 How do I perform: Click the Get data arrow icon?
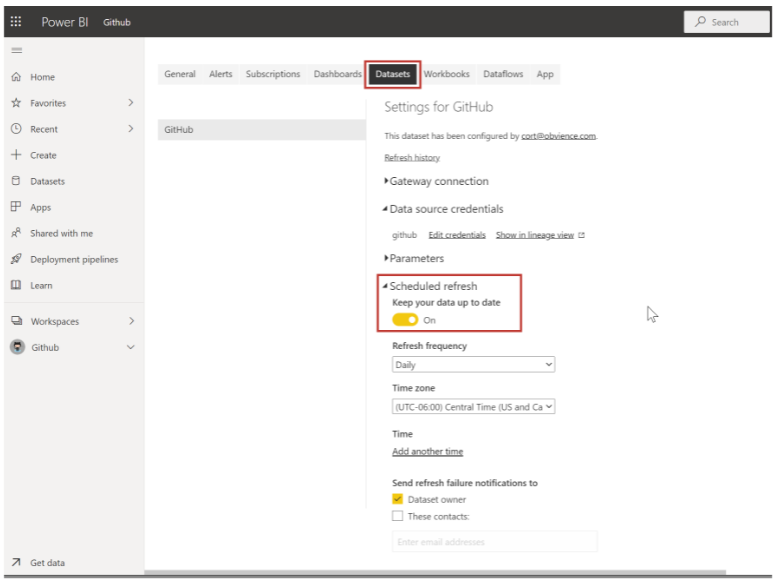coord(16,562)
